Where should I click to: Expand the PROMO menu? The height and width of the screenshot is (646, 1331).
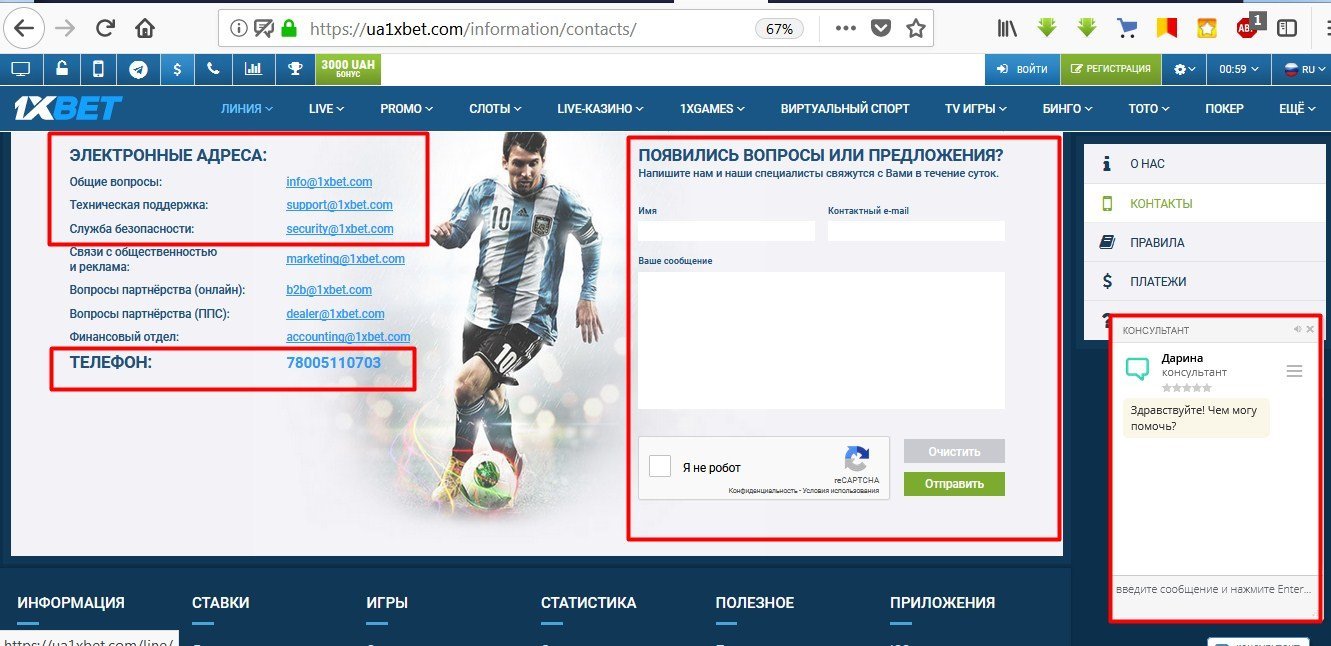click(x=406, y=109)
